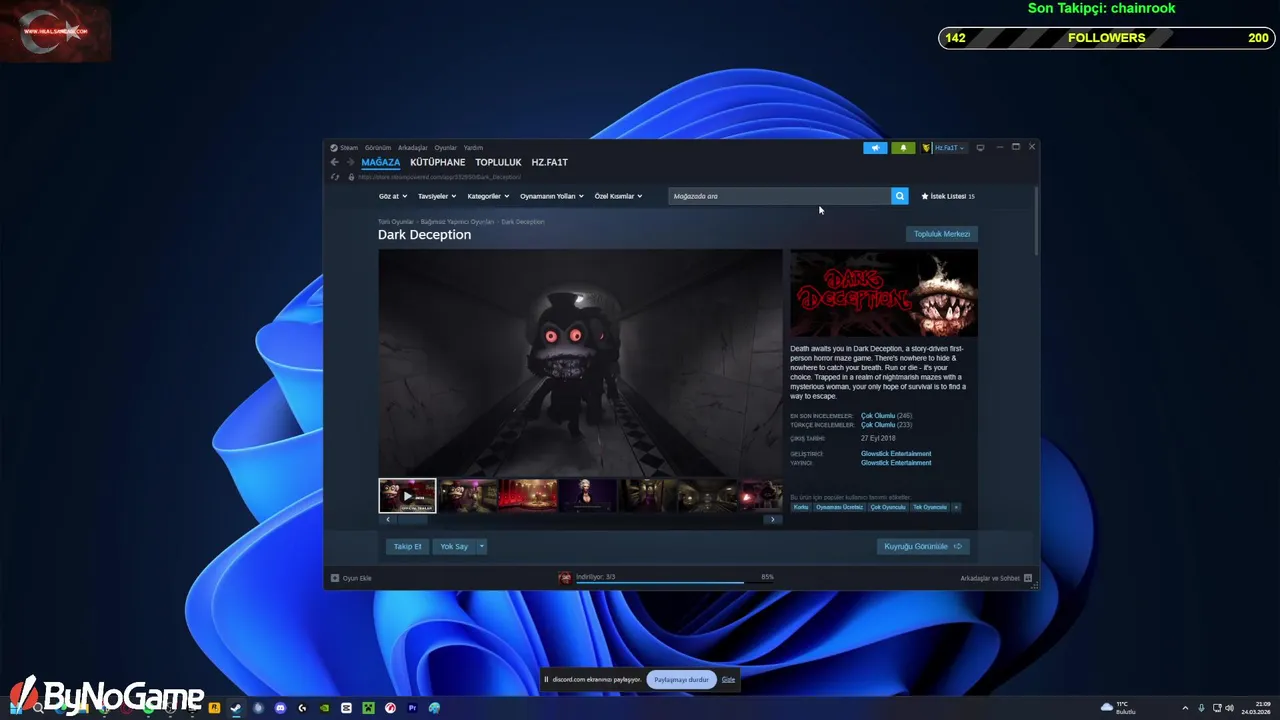Click the blue announcements megaphone icon

click(x=875, y=148)
